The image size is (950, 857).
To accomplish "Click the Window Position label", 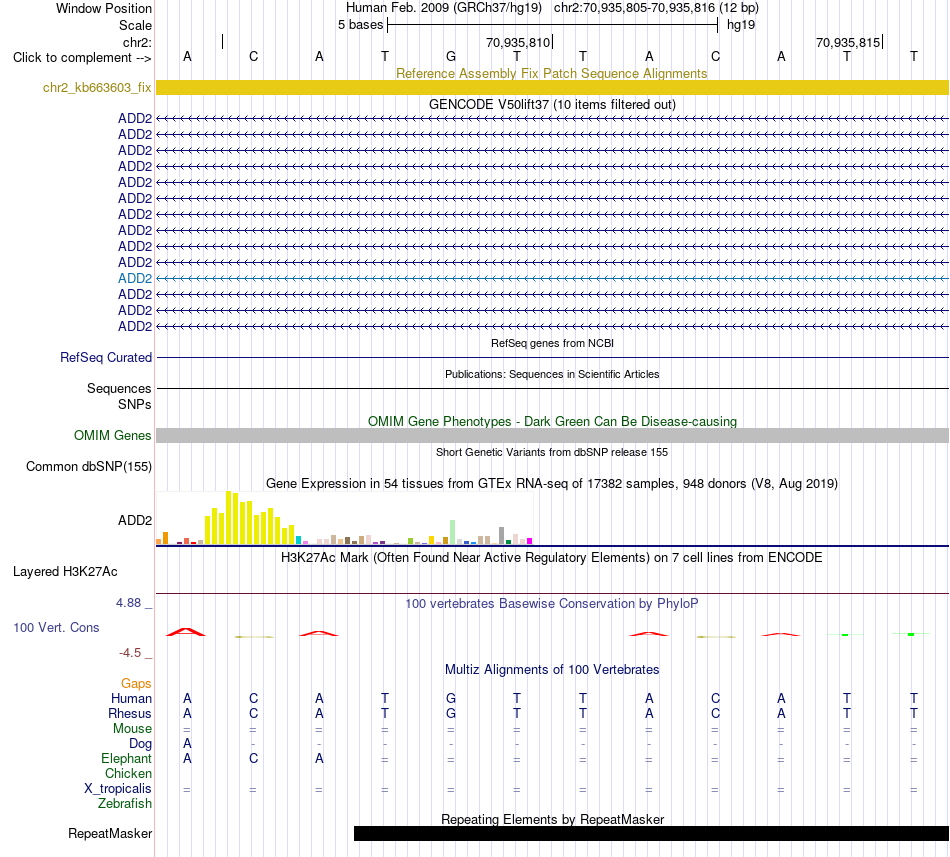I will point(104,8).
